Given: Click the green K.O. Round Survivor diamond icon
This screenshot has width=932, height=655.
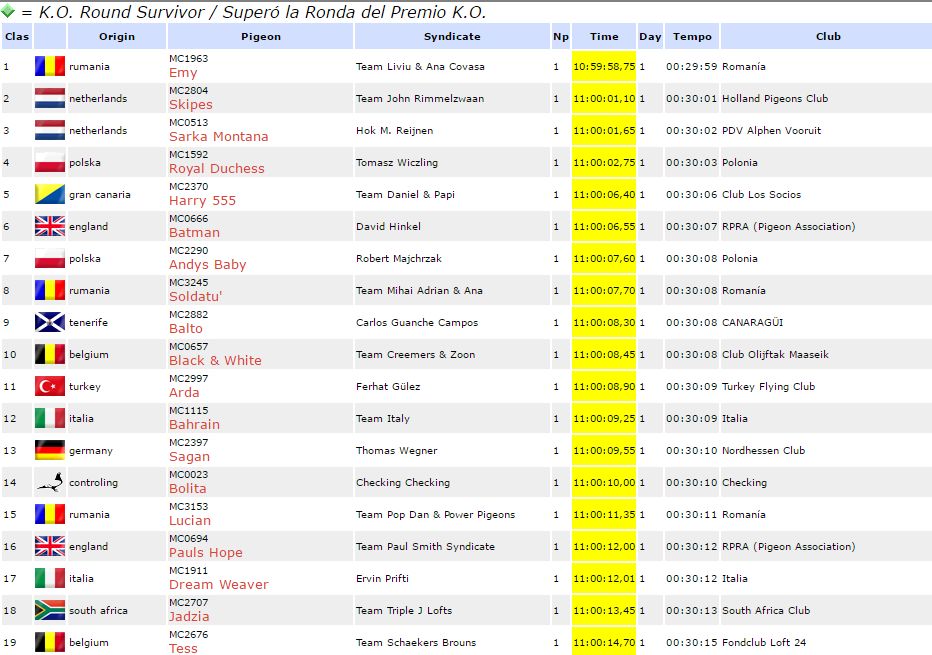Looking at the screenshot, I should click(8, 10).
